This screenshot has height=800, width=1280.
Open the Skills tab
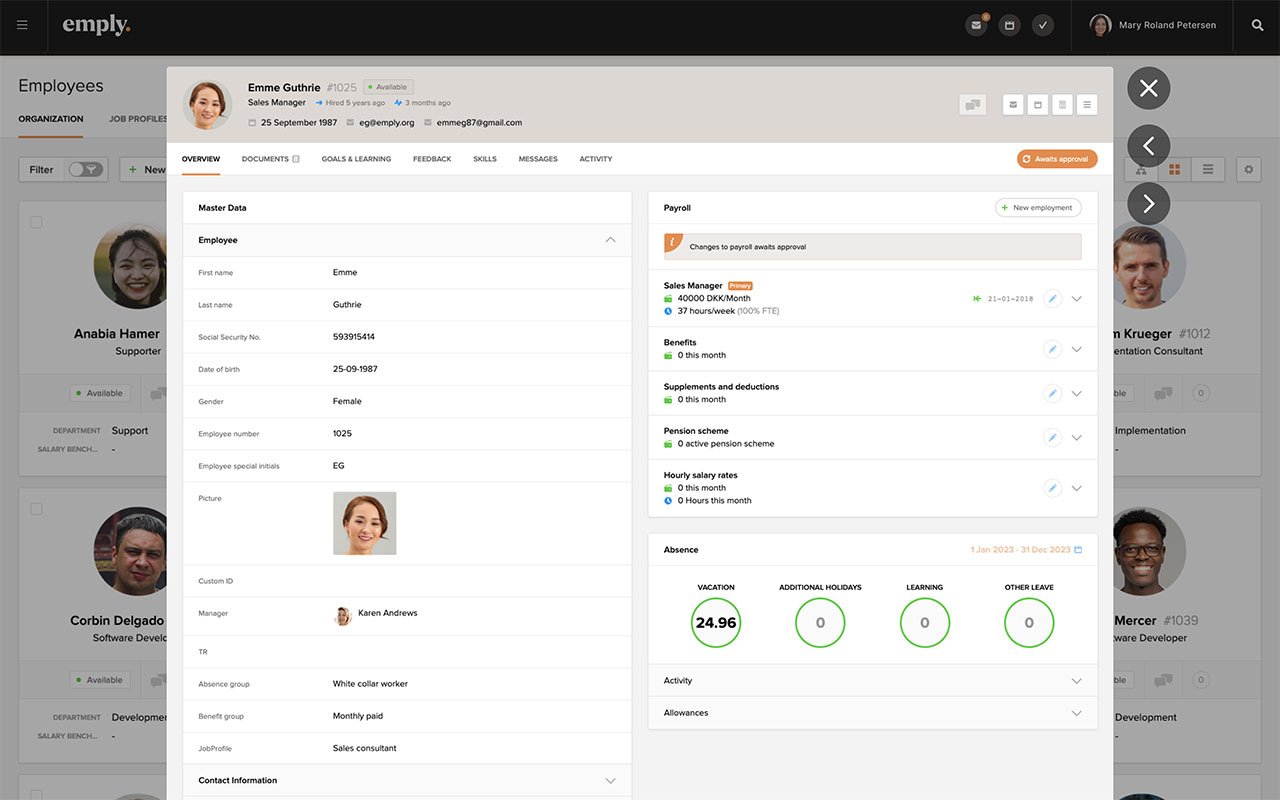[x=484, y=159]
